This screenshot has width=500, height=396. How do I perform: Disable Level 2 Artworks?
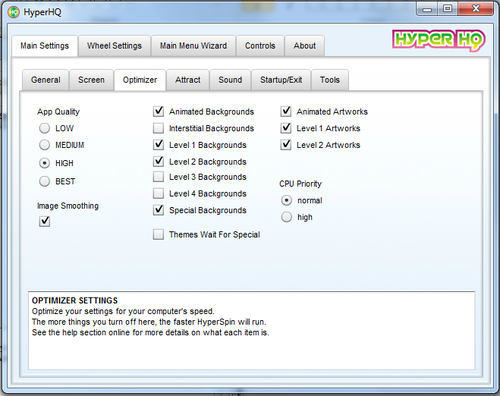pyautogui.click(x=286, y=145)
